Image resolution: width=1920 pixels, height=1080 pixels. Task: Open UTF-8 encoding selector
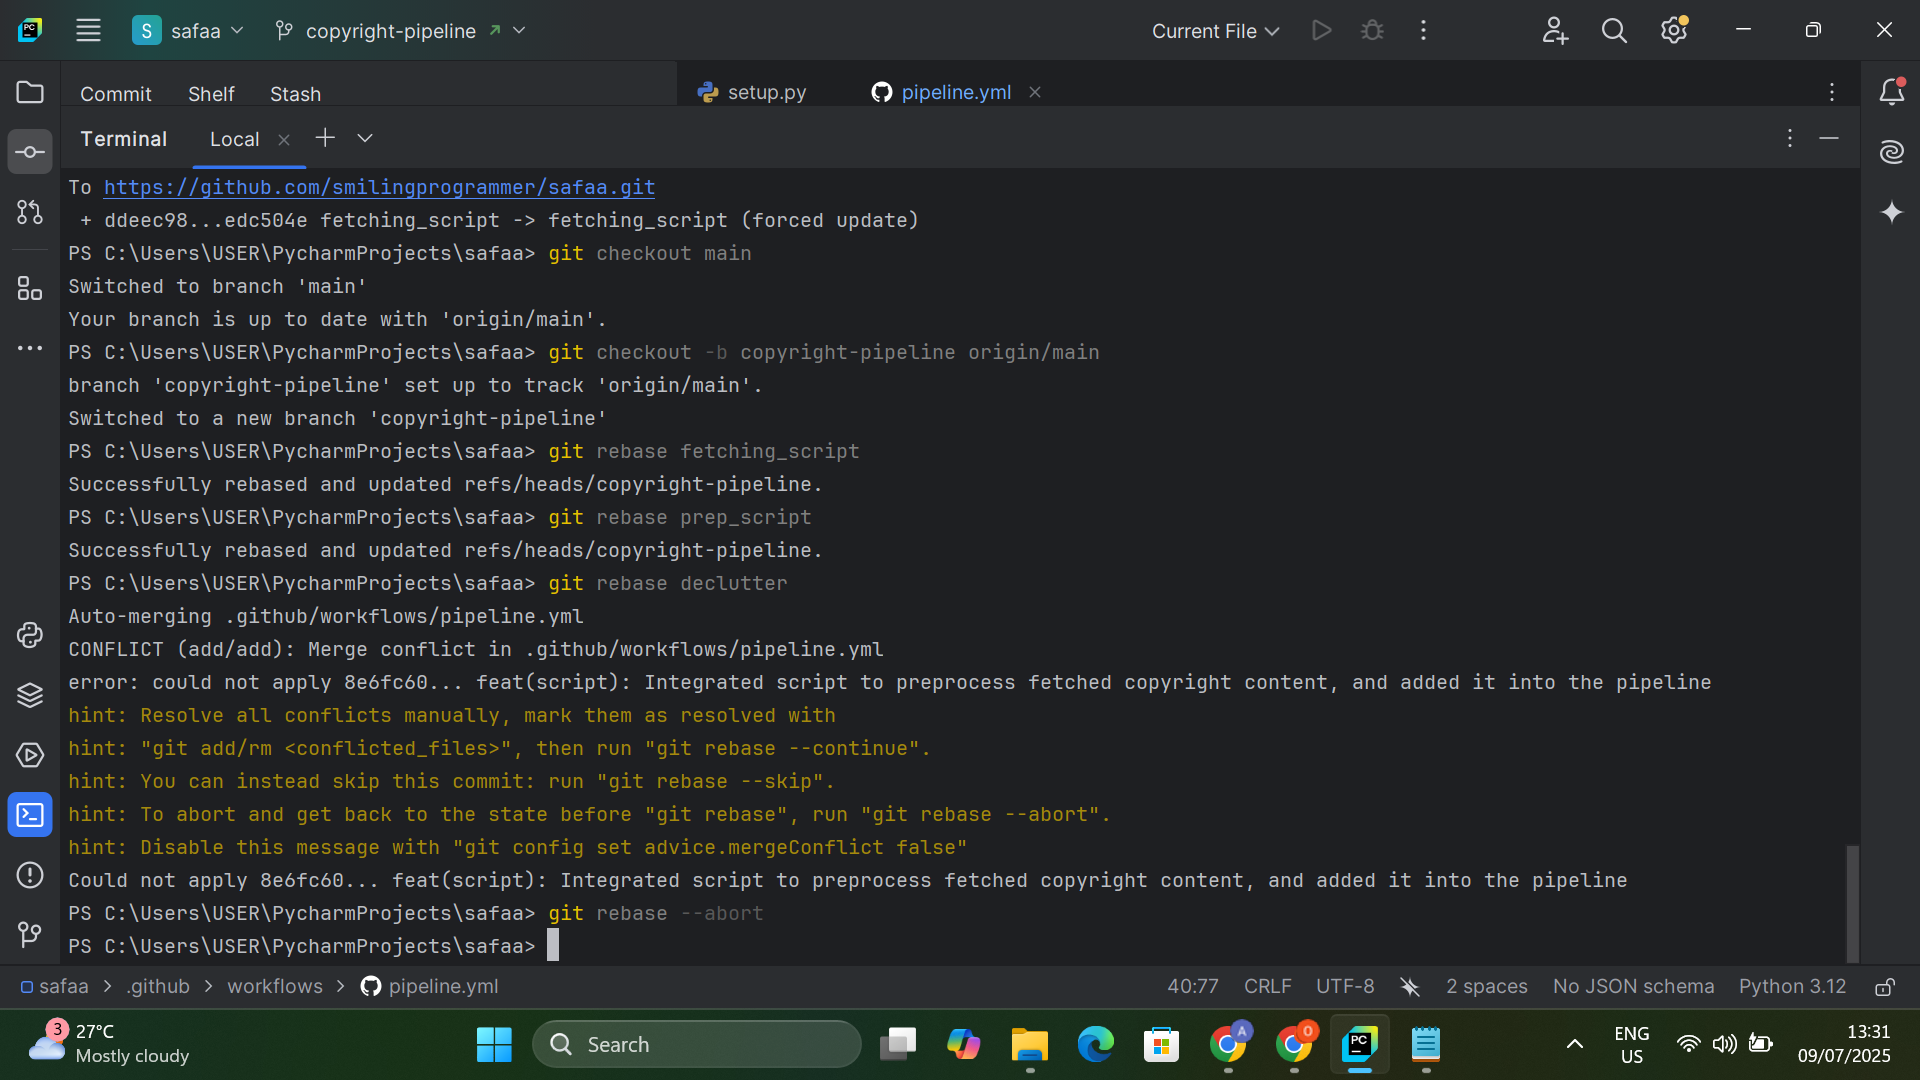(1345, 987)
